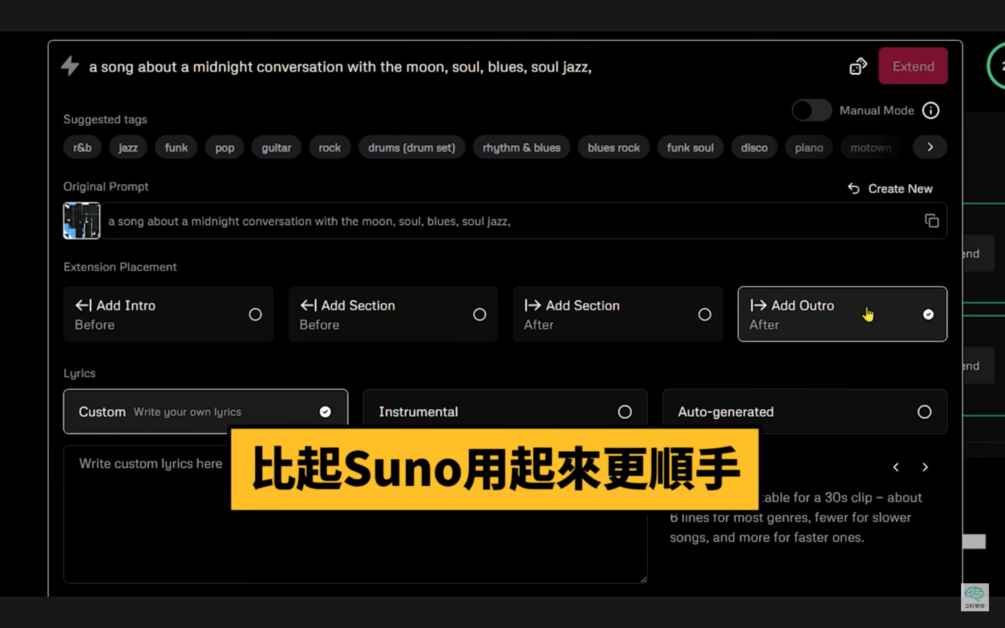The width and height of the screenshot is (1005, 628).
Task: Enable Manual Mode
Action: click(x=810, y=110)
